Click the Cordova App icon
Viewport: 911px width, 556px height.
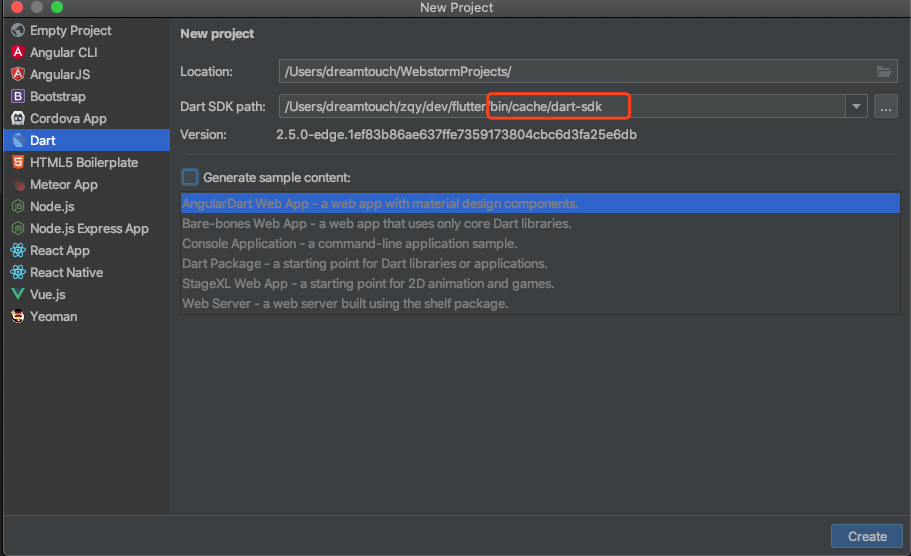click(17, 118)
